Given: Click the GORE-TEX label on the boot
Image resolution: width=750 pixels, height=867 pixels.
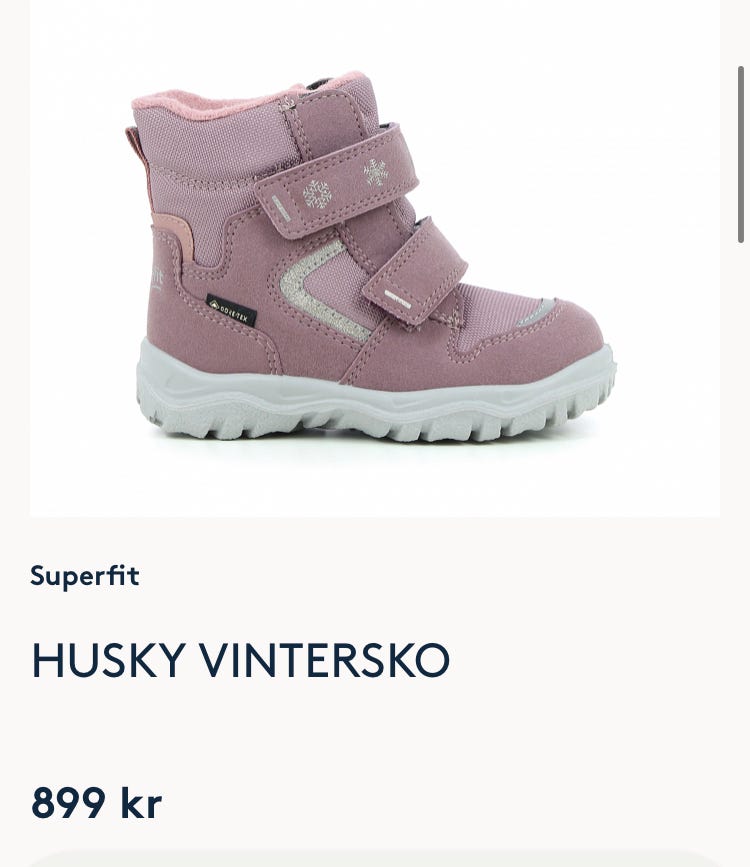Looking at the screenshot, I should coord(231,310).
